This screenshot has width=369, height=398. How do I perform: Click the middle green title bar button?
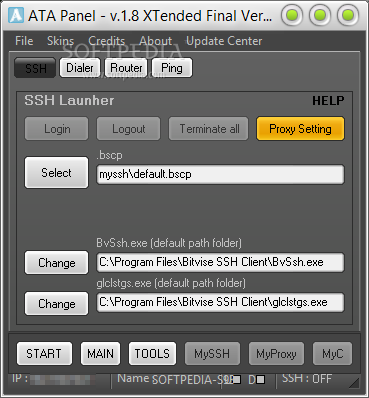[320, 15]
